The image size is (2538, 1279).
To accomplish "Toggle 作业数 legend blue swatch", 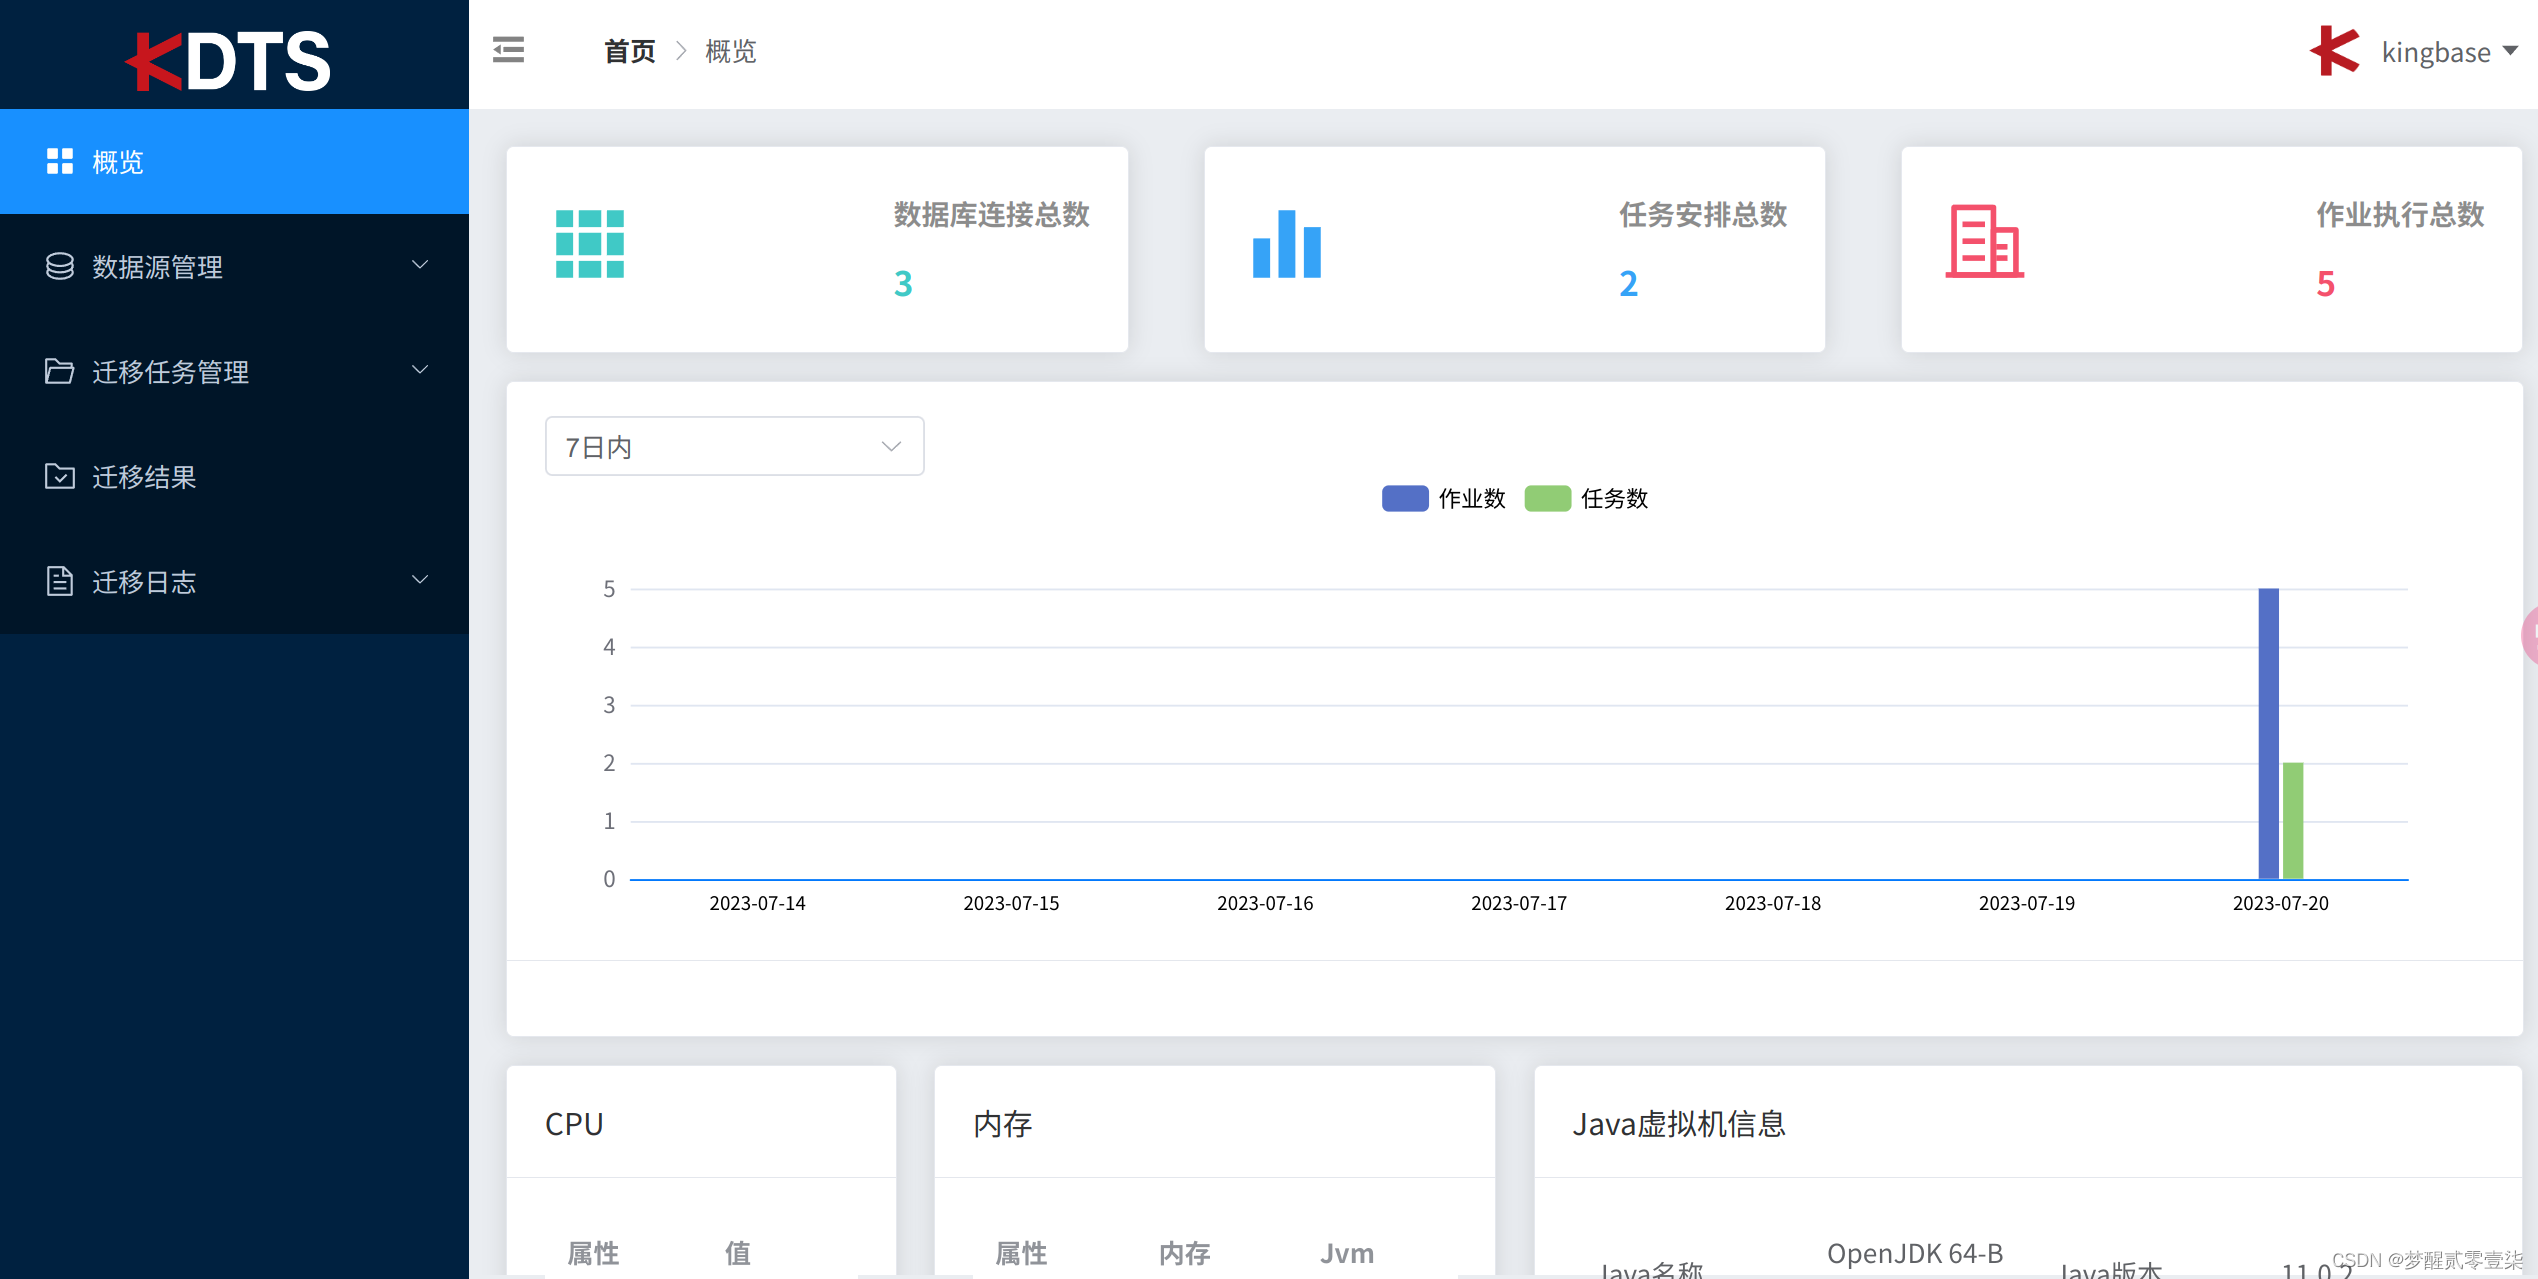I will (1405, 498).
